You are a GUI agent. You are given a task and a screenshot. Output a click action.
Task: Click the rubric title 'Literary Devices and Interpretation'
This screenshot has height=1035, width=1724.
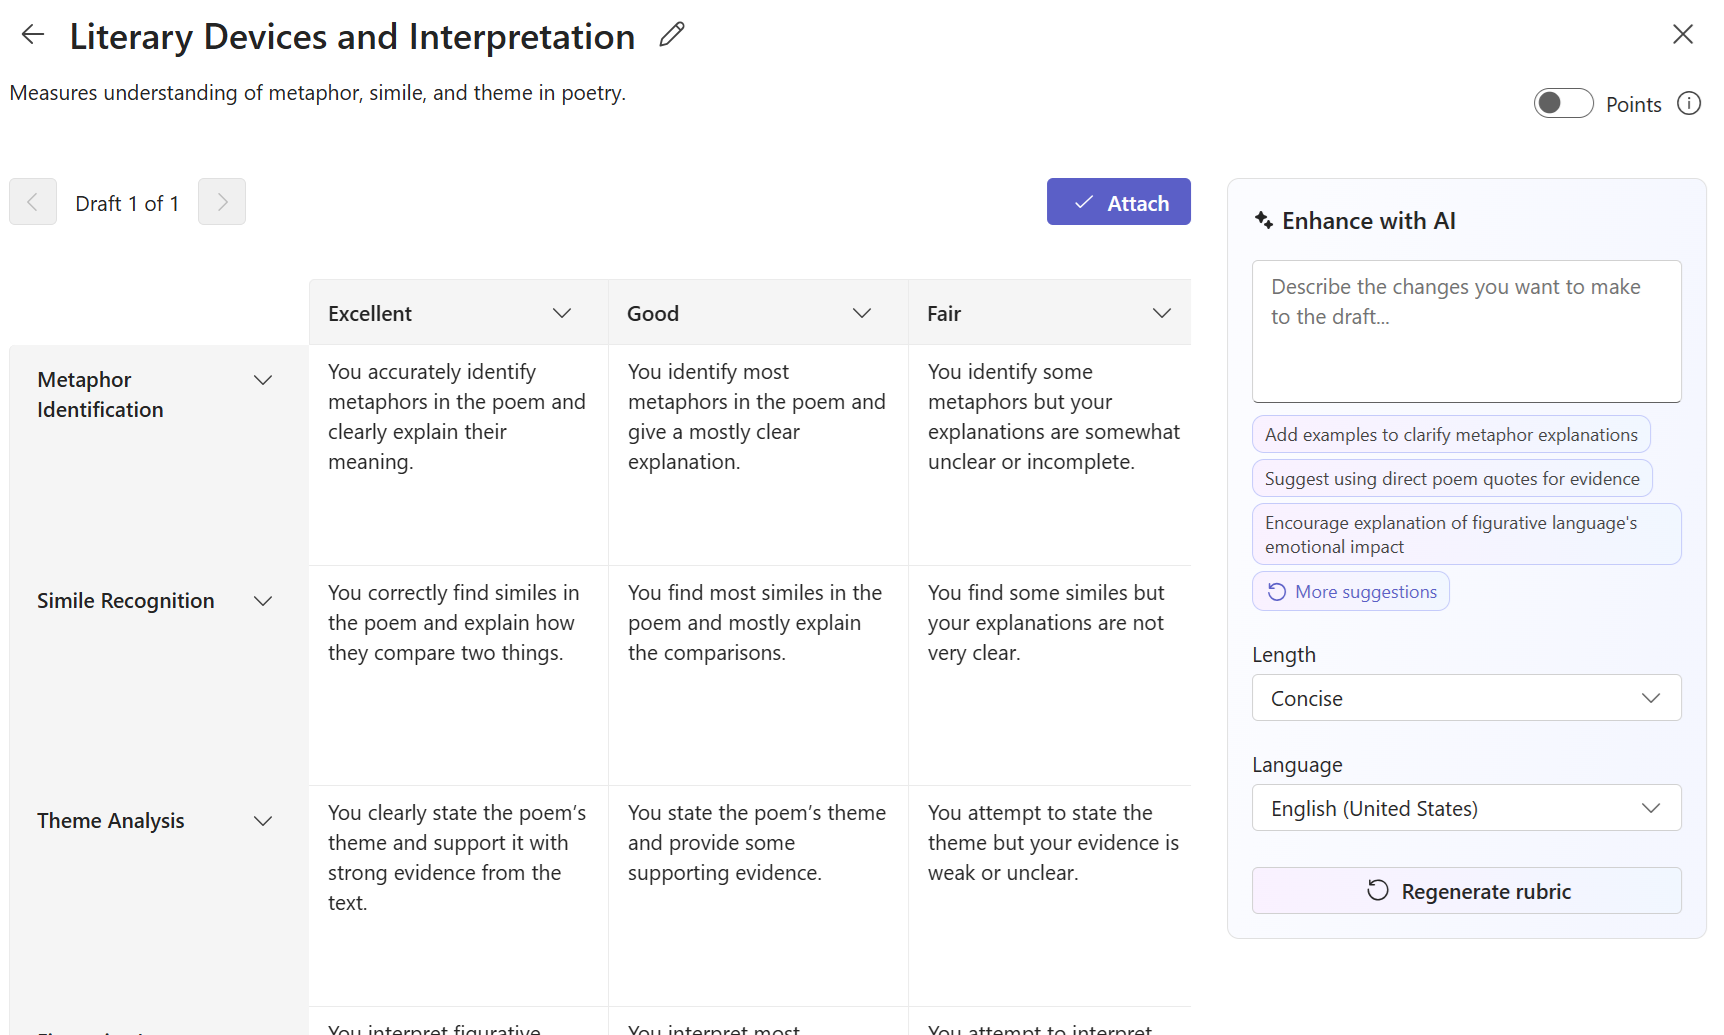[352, 37]
